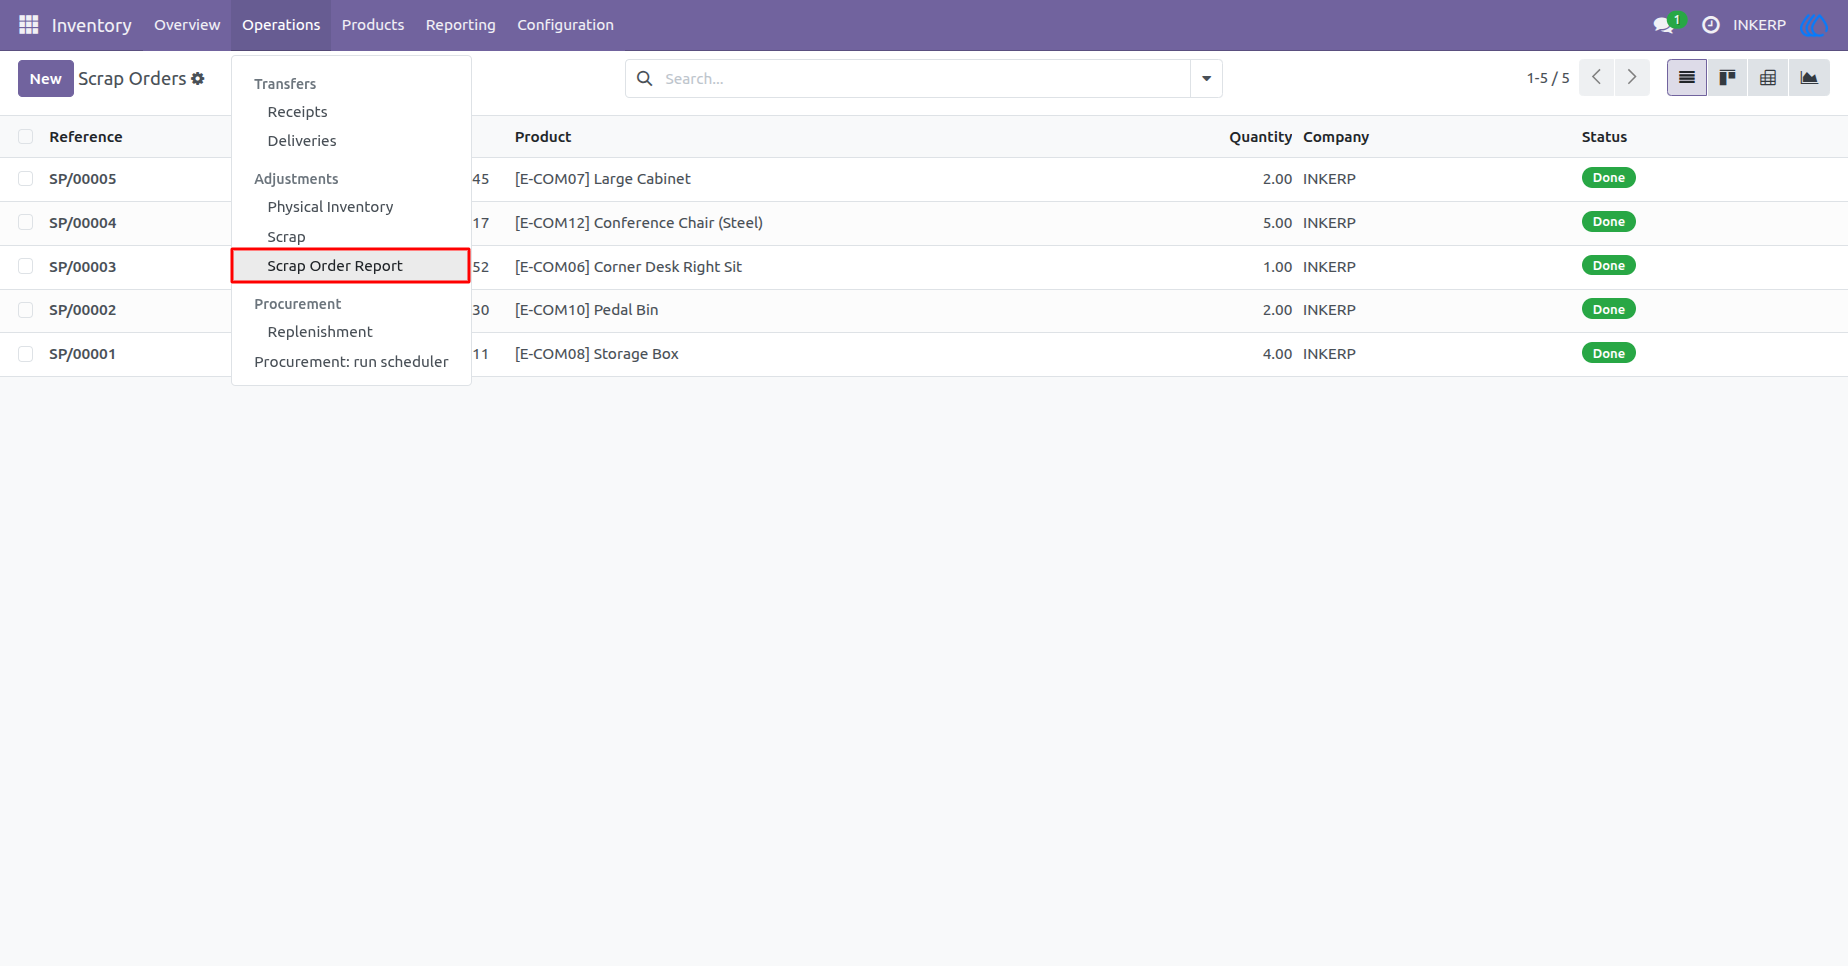Go to the Overview menu
This screenshot has width=1848, height=966.
click(187, 25)
